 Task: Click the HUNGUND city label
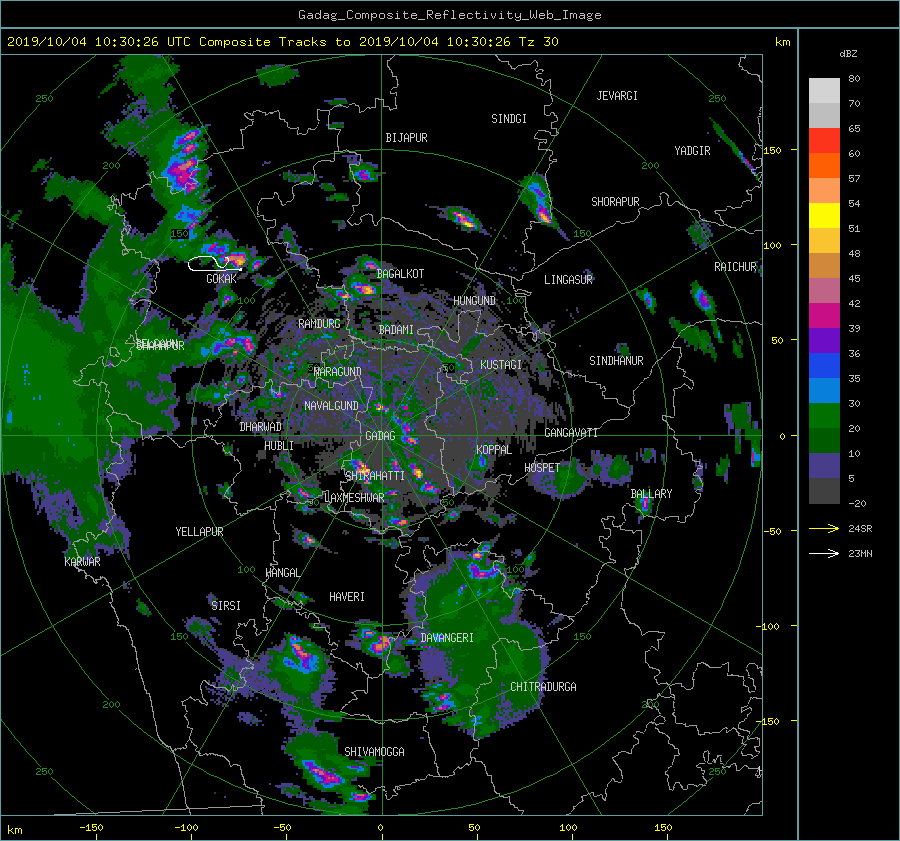474,301
